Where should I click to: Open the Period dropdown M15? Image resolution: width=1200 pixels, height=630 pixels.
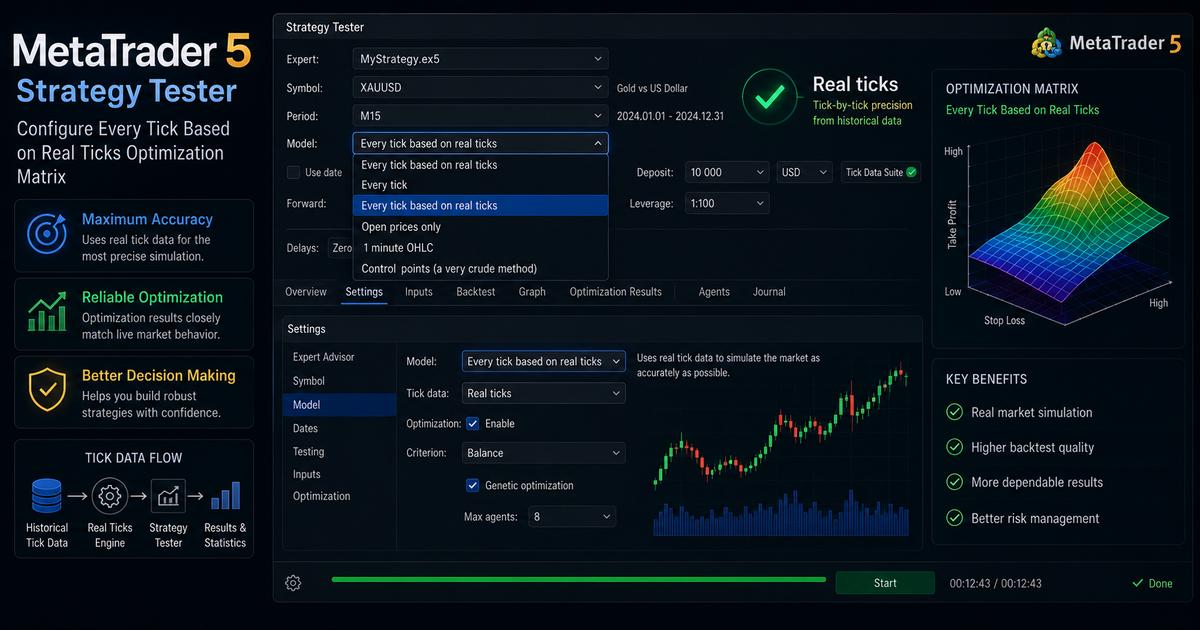pos(480,115)
